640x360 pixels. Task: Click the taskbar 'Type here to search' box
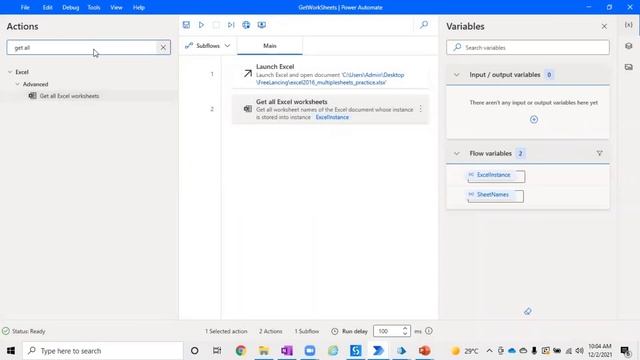[103, 351]
